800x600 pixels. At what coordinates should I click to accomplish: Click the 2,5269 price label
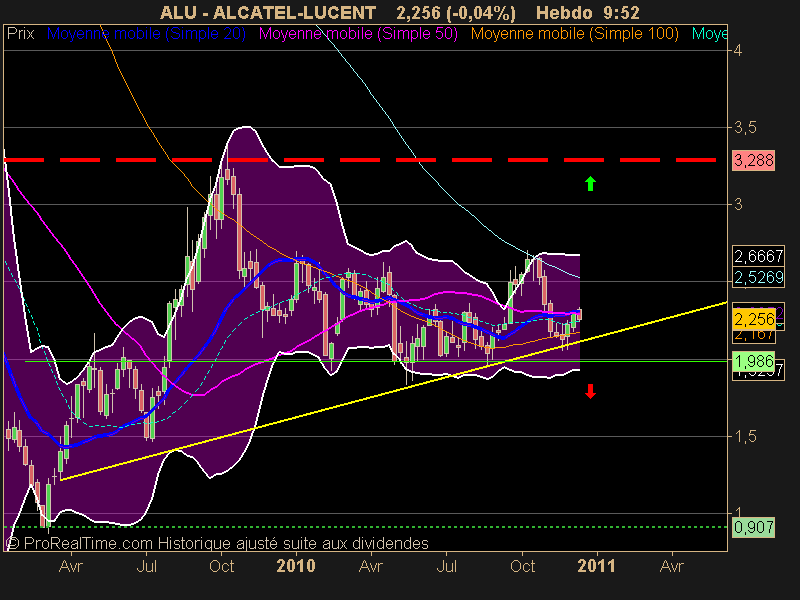(758, 277)
